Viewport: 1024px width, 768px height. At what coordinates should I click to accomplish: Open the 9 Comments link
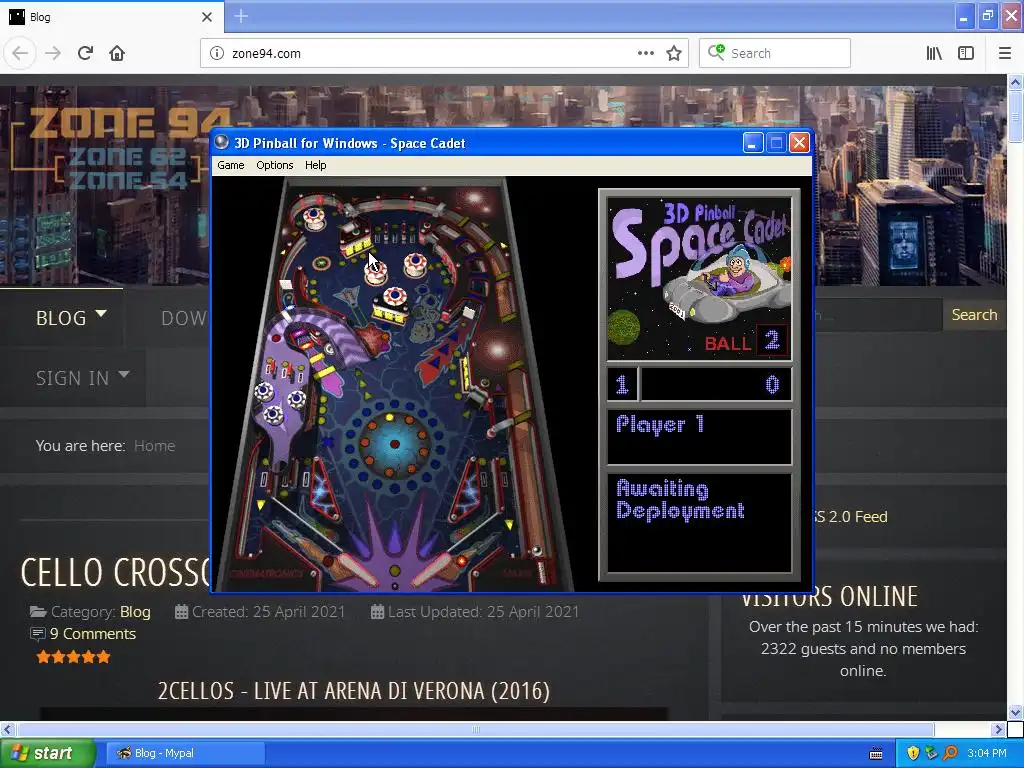[x=93, y=633]
